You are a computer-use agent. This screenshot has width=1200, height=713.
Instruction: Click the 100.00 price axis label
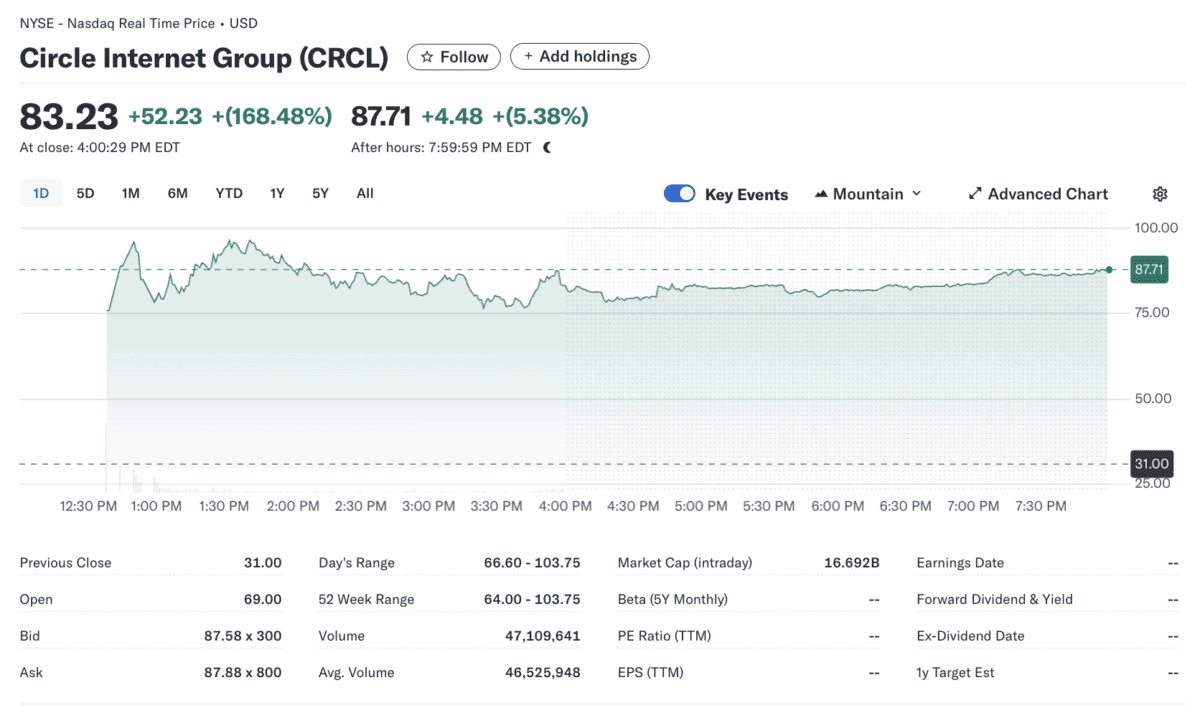coord(1157,228)
